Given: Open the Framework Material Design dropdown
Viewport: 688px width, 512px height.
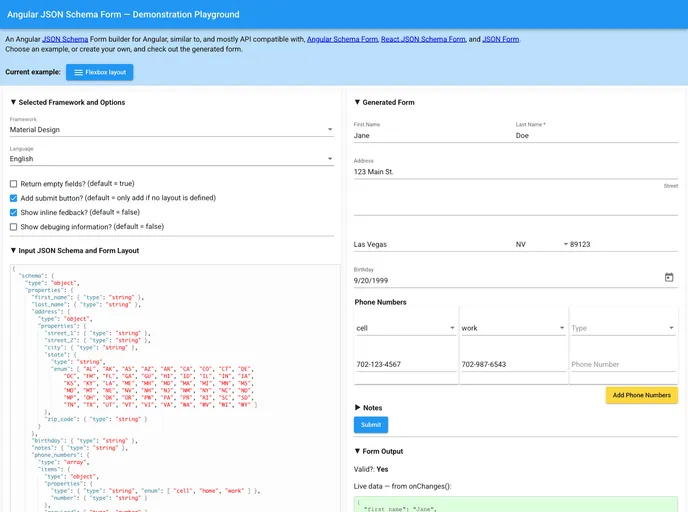Looking at the screenshot, I should click(172, 130).
